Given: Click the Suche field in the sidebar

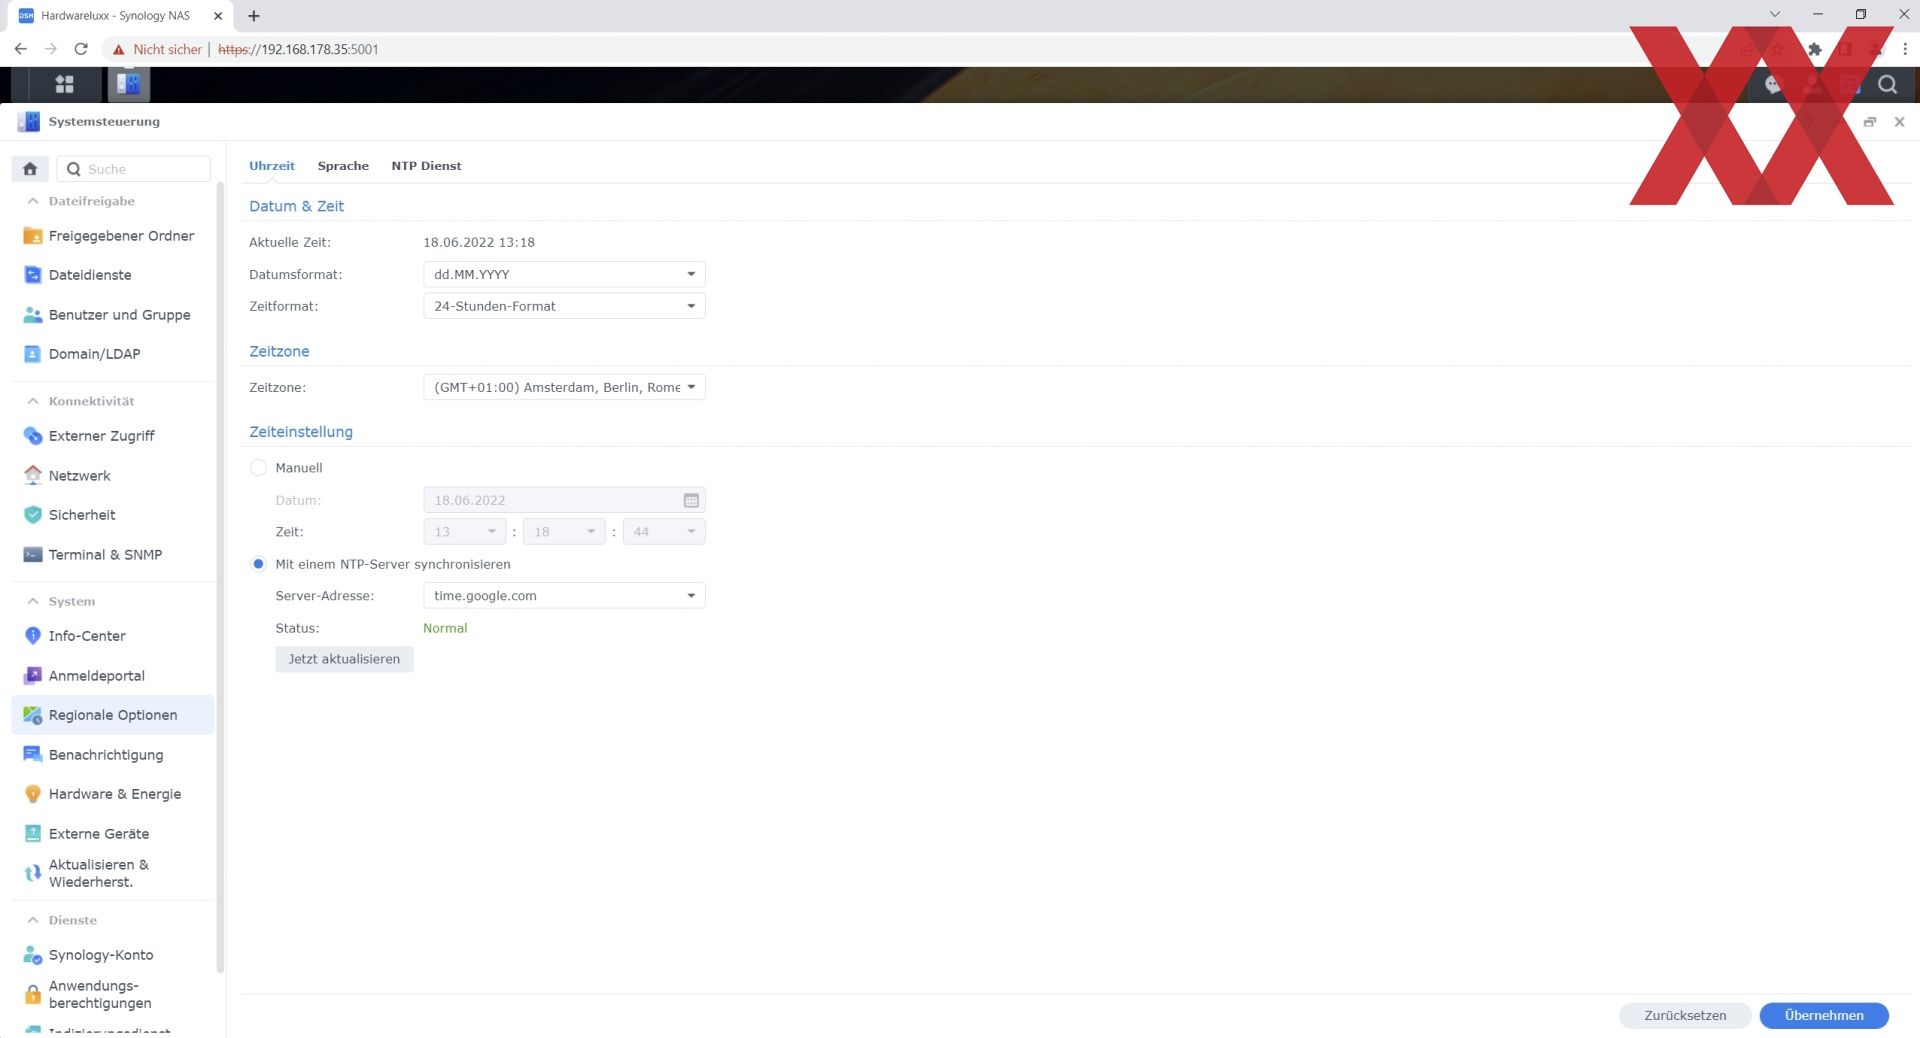Looking at the screenshot, I should [134, 169].
